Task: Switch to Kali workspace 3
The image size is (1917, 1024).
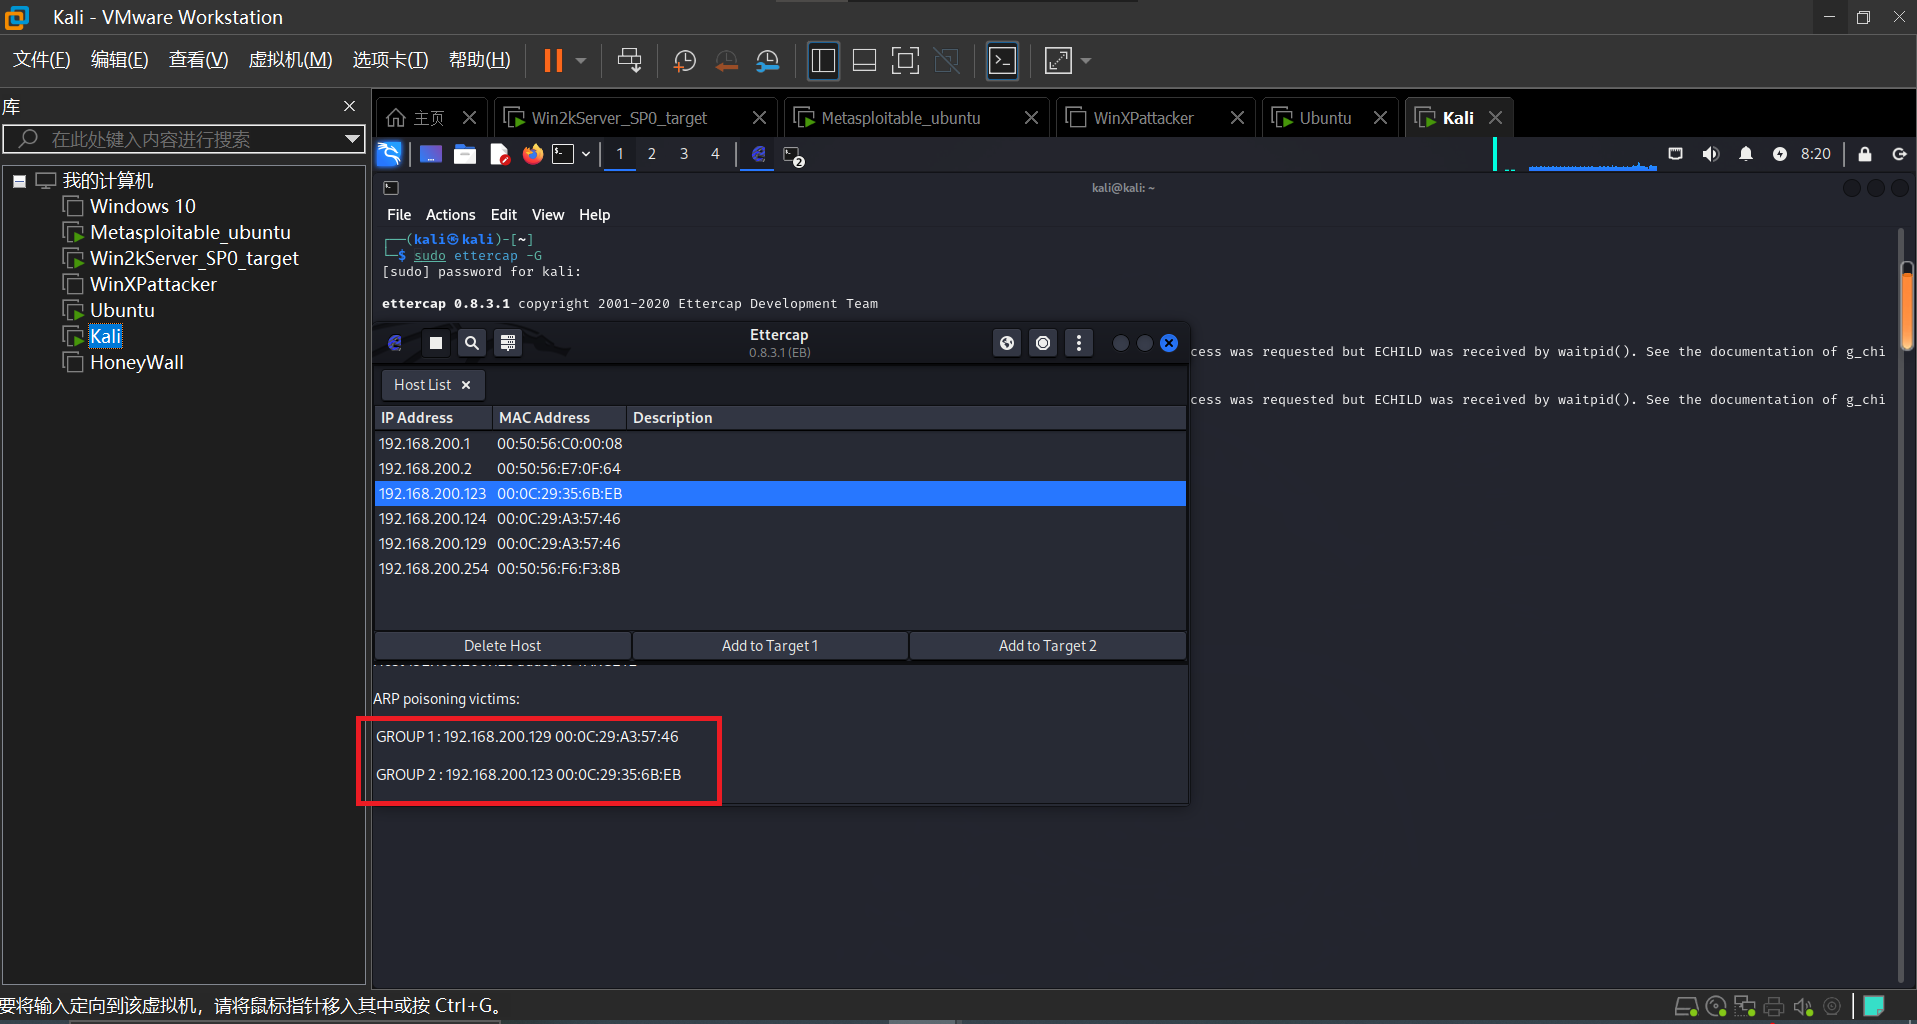Action: point(684,154)
